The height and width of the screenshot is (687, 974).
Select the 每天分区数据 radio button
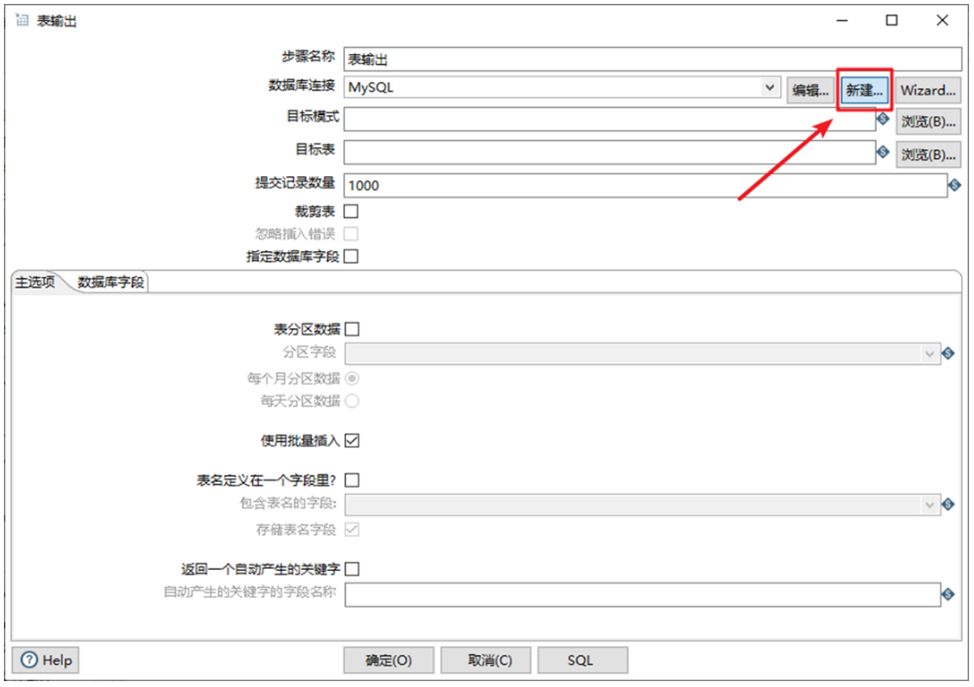pos(352,401)
